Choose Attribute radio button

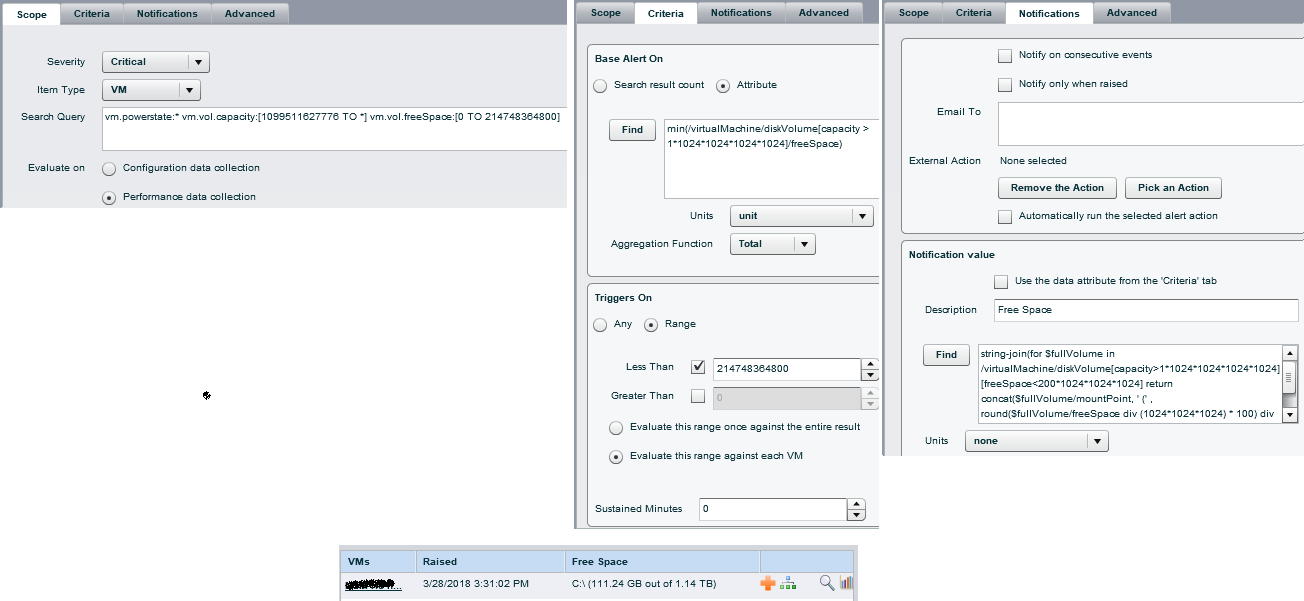[723, 86]
